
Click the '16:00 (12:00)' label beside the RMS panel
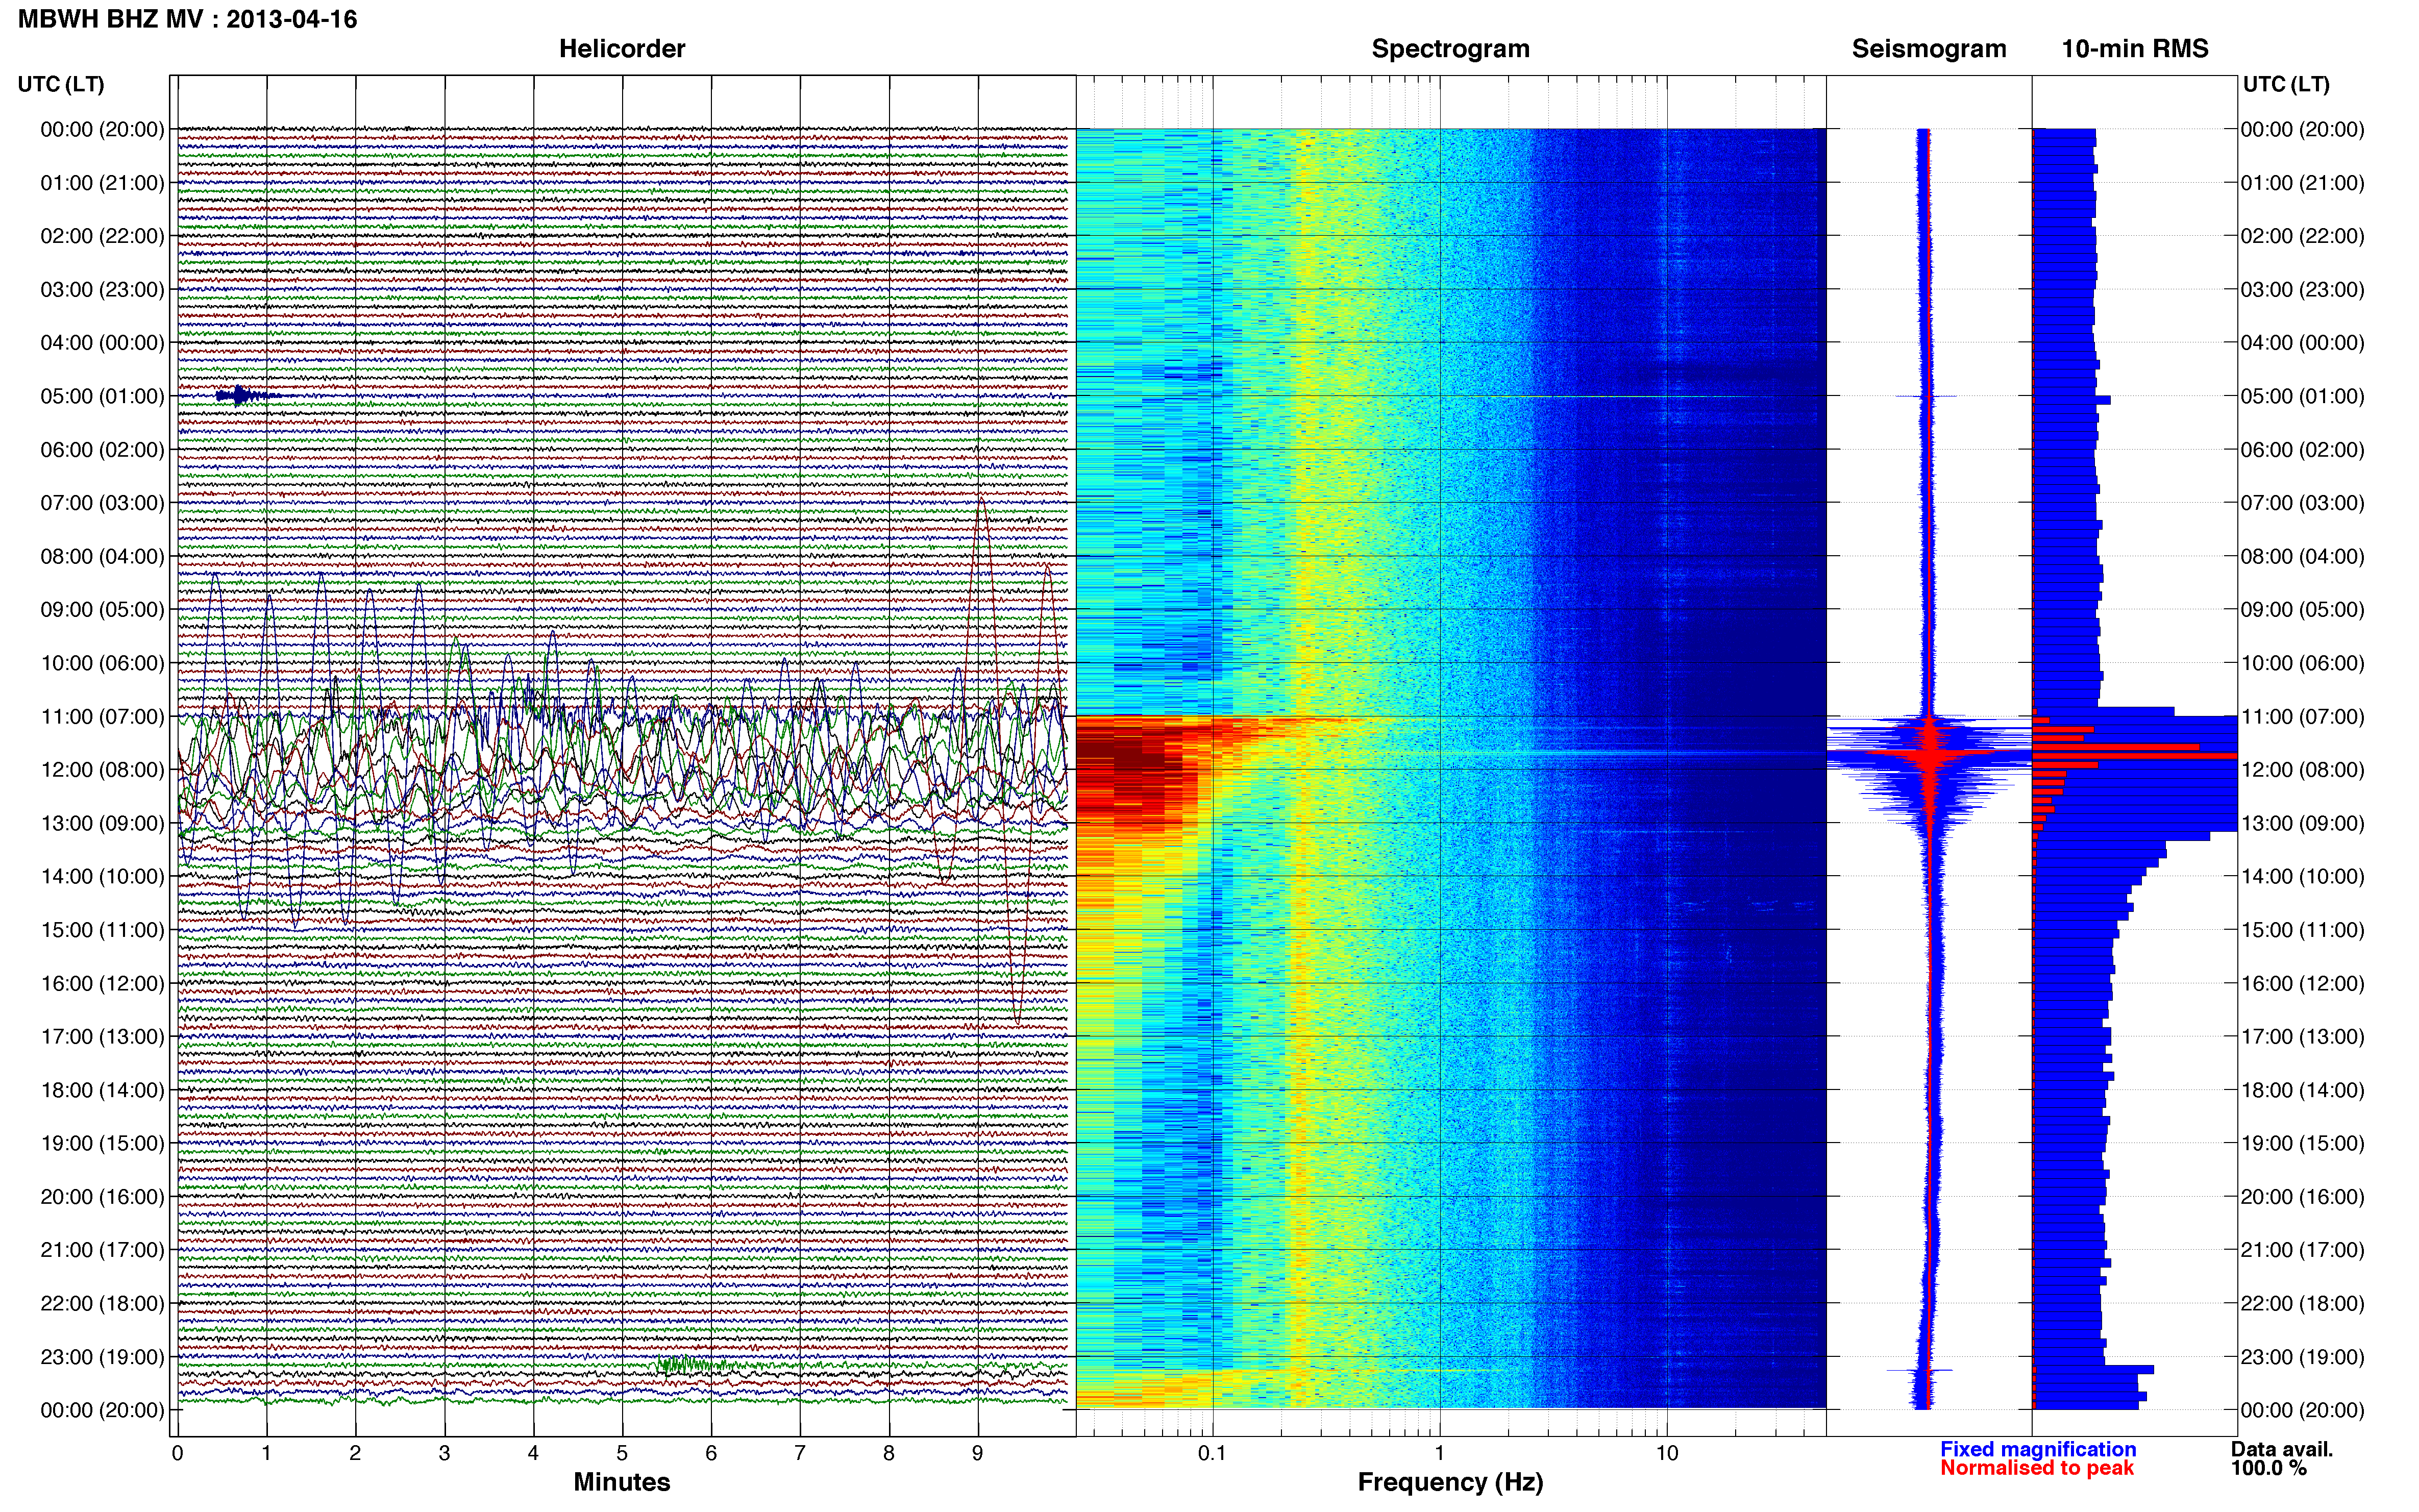coord(2302,983)
